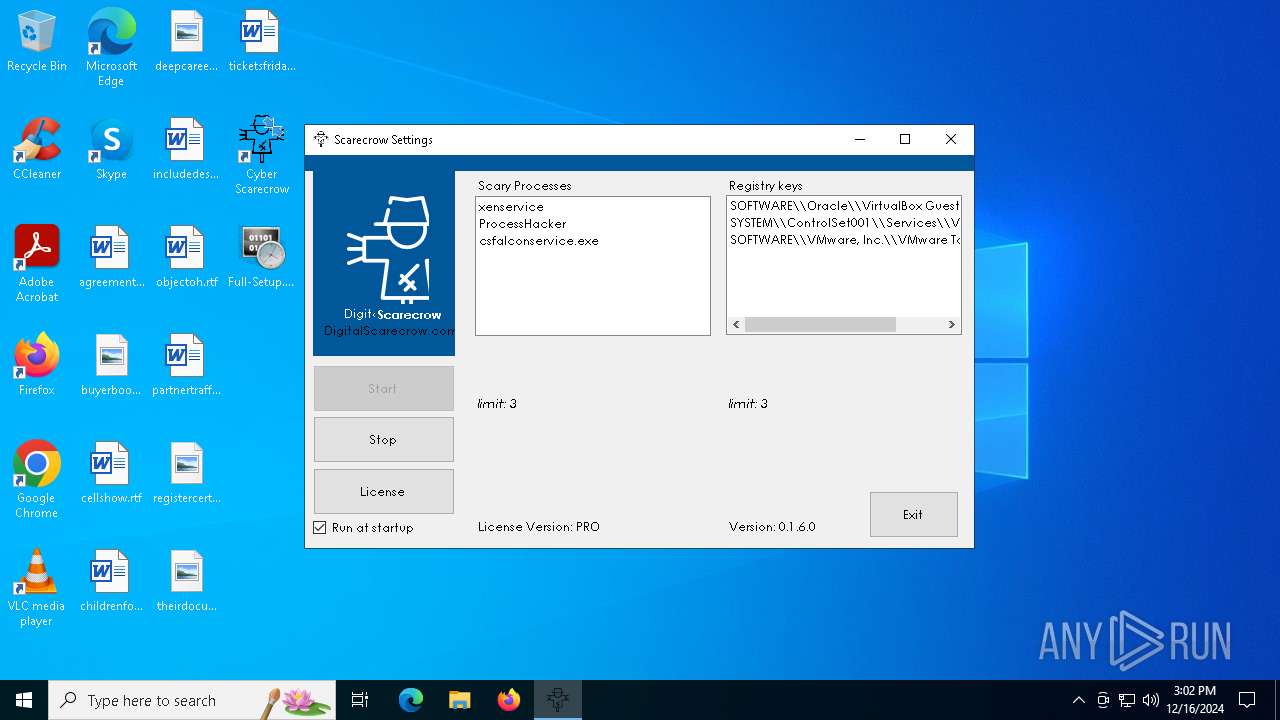Select the agreement Word document icon
The image size is (1280, 720).
111,258
